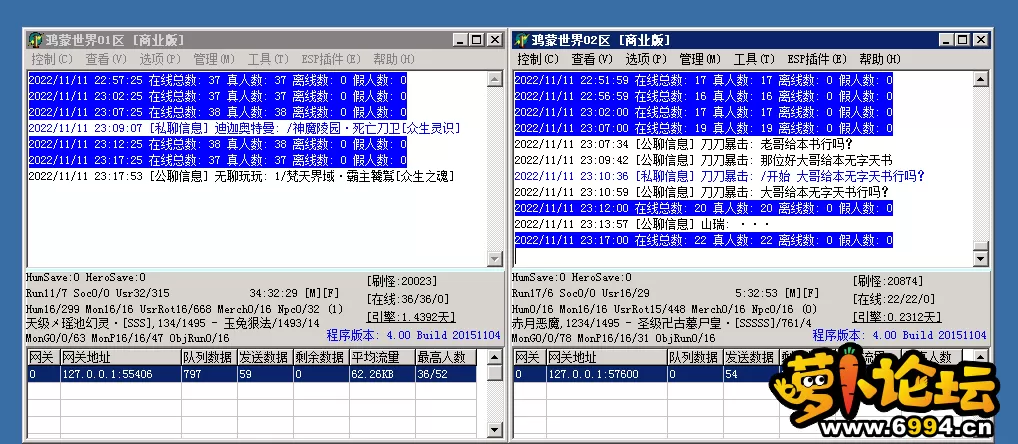Open 帮助(H) menu in 02区 window

point(880,59)
